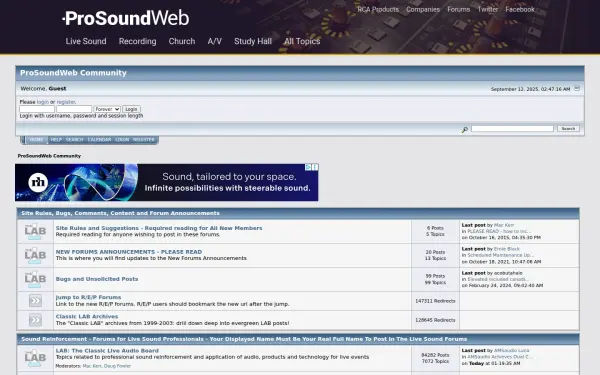Collapse the header using the shrink icon

[577, 88]
